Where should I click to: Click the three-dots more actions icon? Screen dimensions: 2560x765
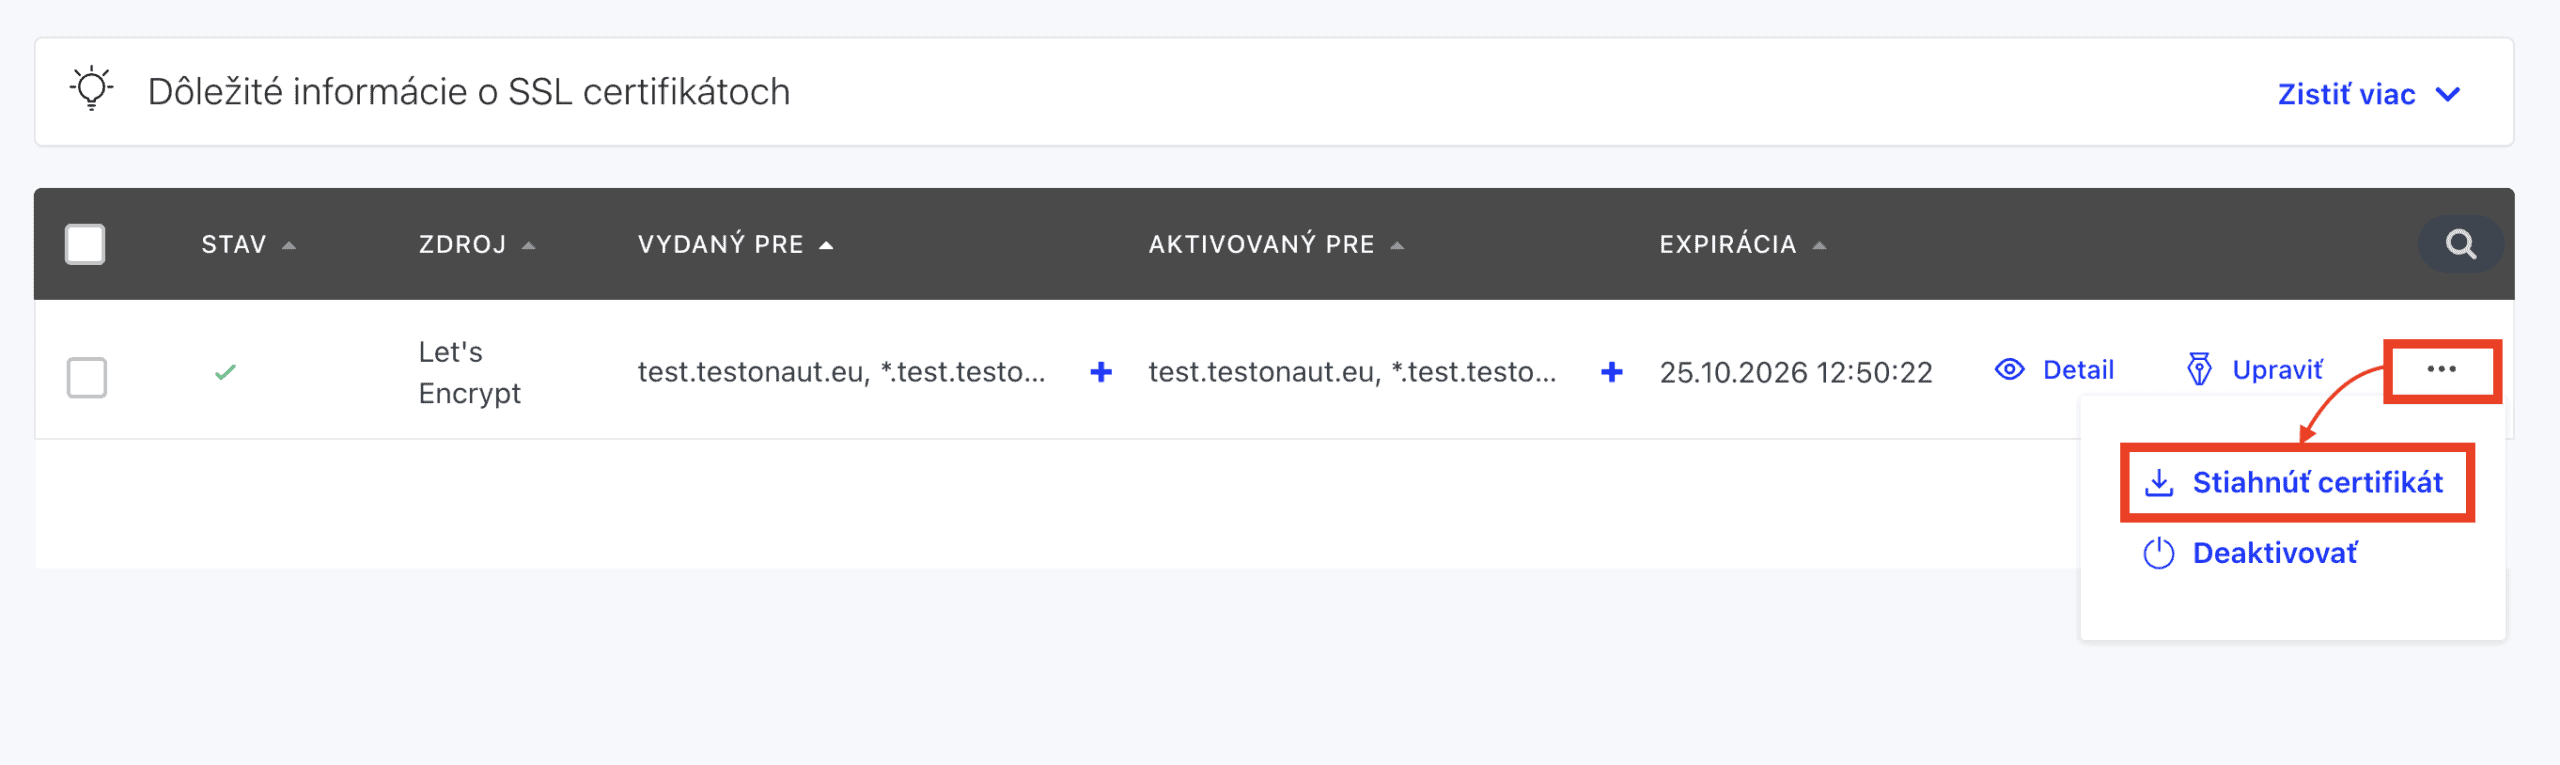[2441, 370]
